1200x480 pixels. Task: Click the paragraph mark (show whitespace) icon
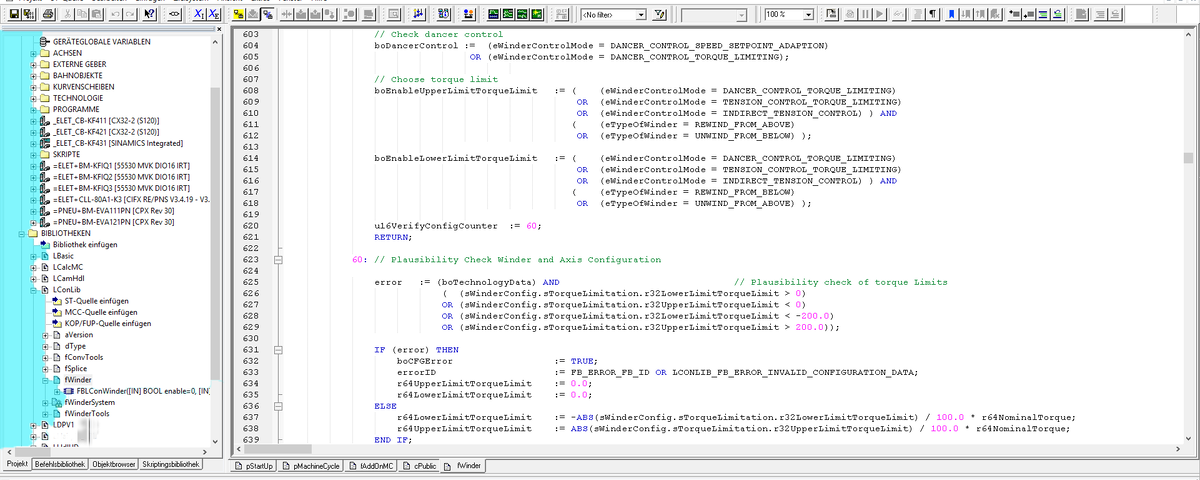932,14
